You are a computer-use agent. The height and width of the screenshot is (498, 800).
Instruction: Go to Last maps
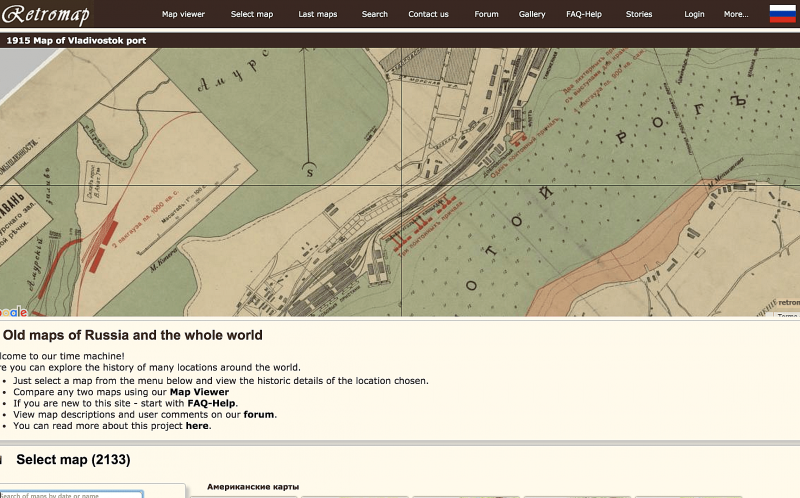pos(317,14)
